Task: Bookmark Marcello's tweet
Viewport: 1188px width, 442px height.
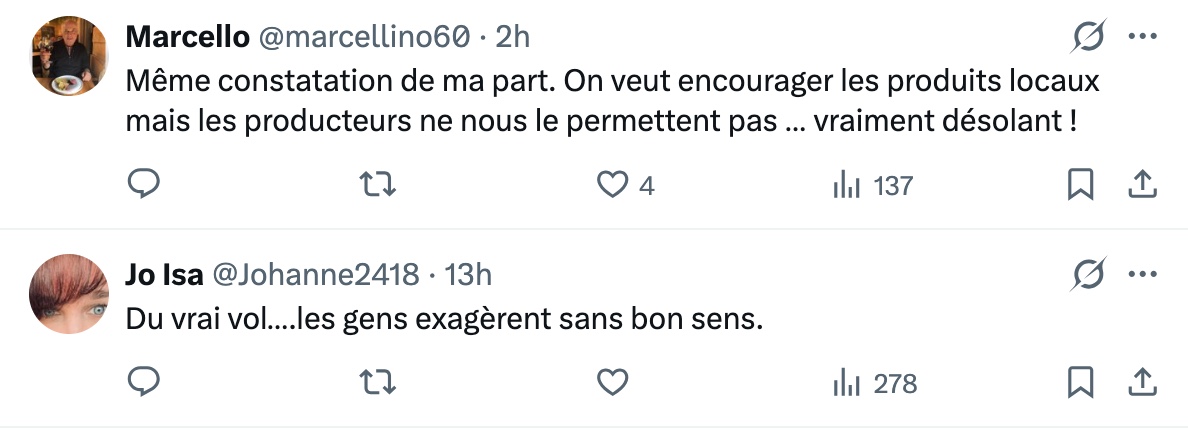Action: coord(1080,185)
